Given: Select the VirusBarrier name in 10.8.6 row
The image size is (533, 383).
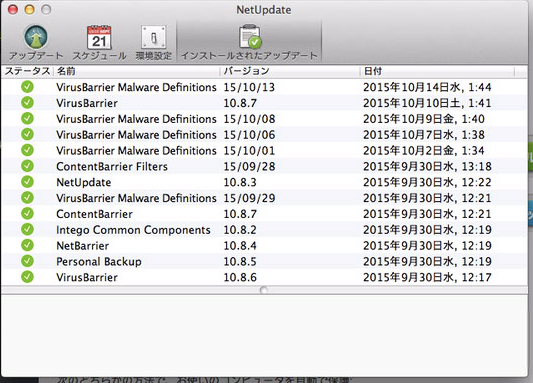Looking at the screenshot, I should (x=87, y=277).
